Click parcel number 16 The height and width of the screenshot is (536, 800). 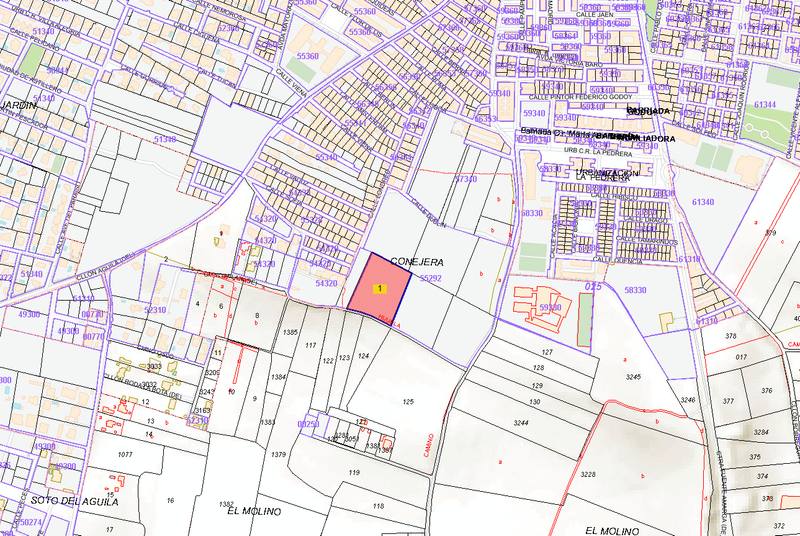point(170,500)
